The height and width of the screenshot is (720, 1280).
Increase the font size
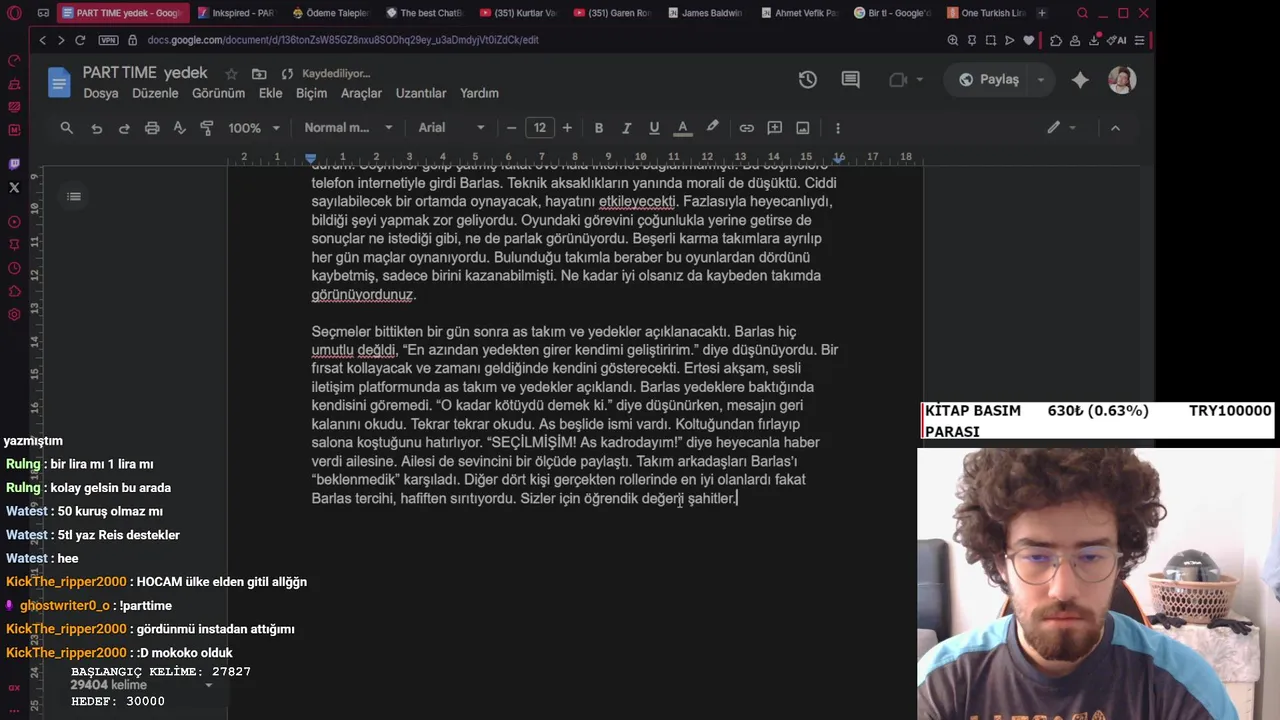tap(567, 128)
